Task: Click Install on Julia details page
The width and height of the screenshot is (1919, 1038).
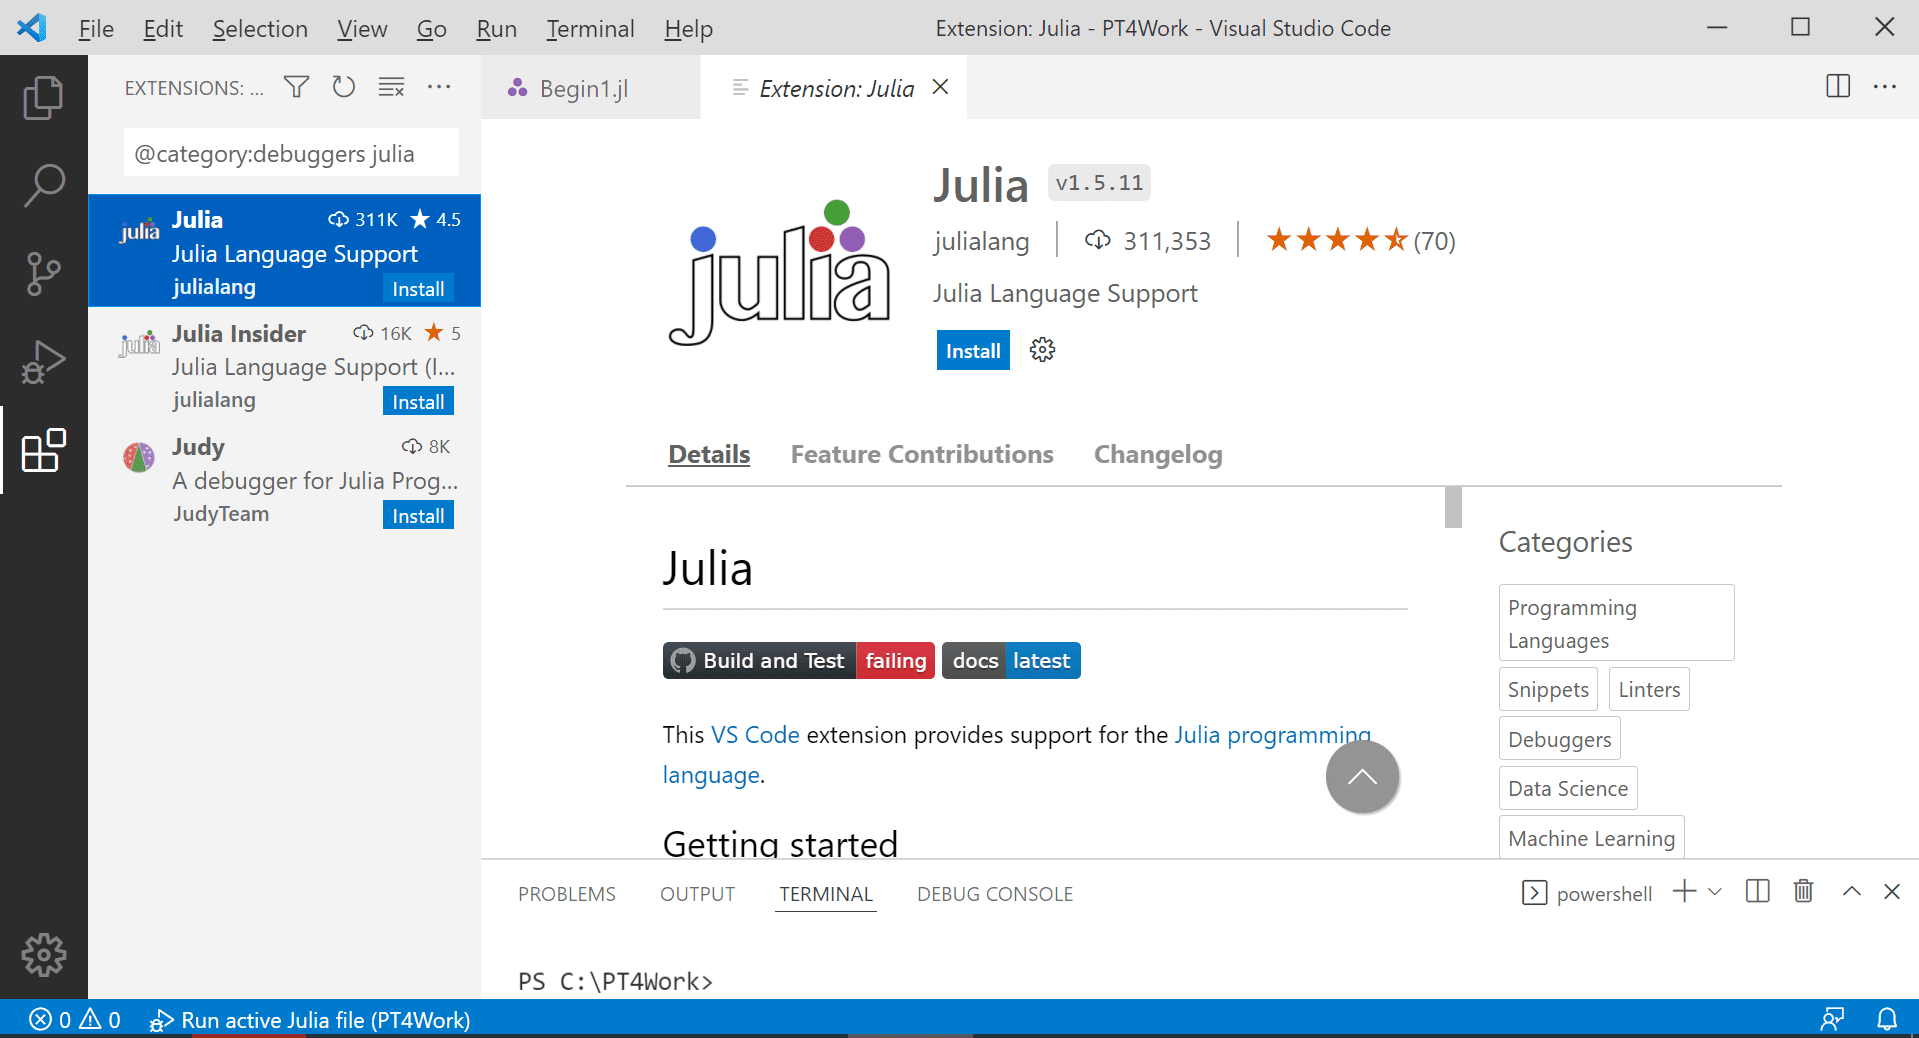Action: (x=973, y=350)
